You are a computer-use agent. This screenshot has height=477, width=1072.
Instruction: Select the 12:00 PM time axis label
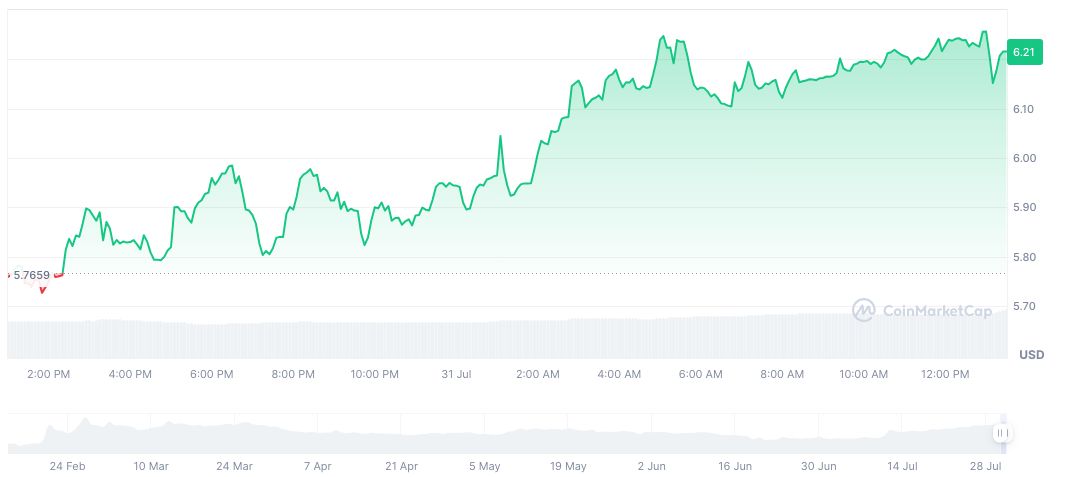[945, 374]
